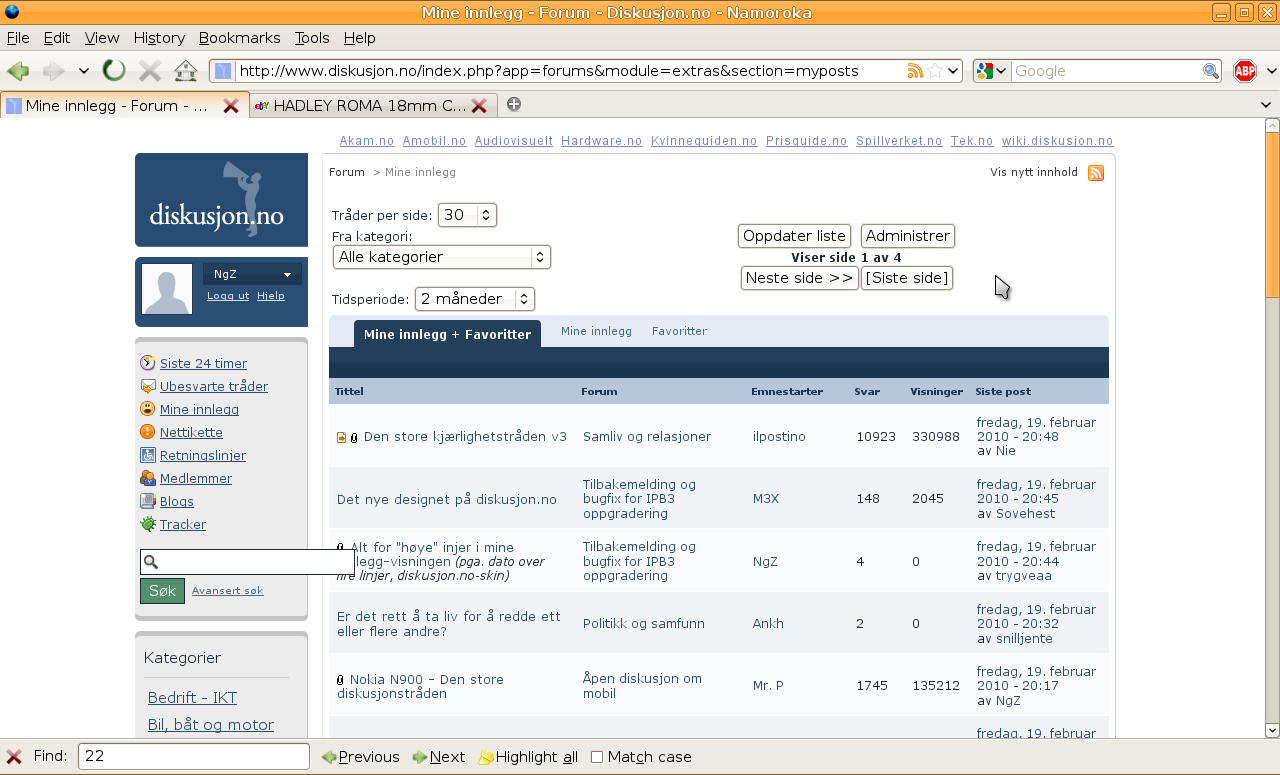Screen dimensions: 1280x775
Task: Click the Stop loading icon
Action: point(150,71)
